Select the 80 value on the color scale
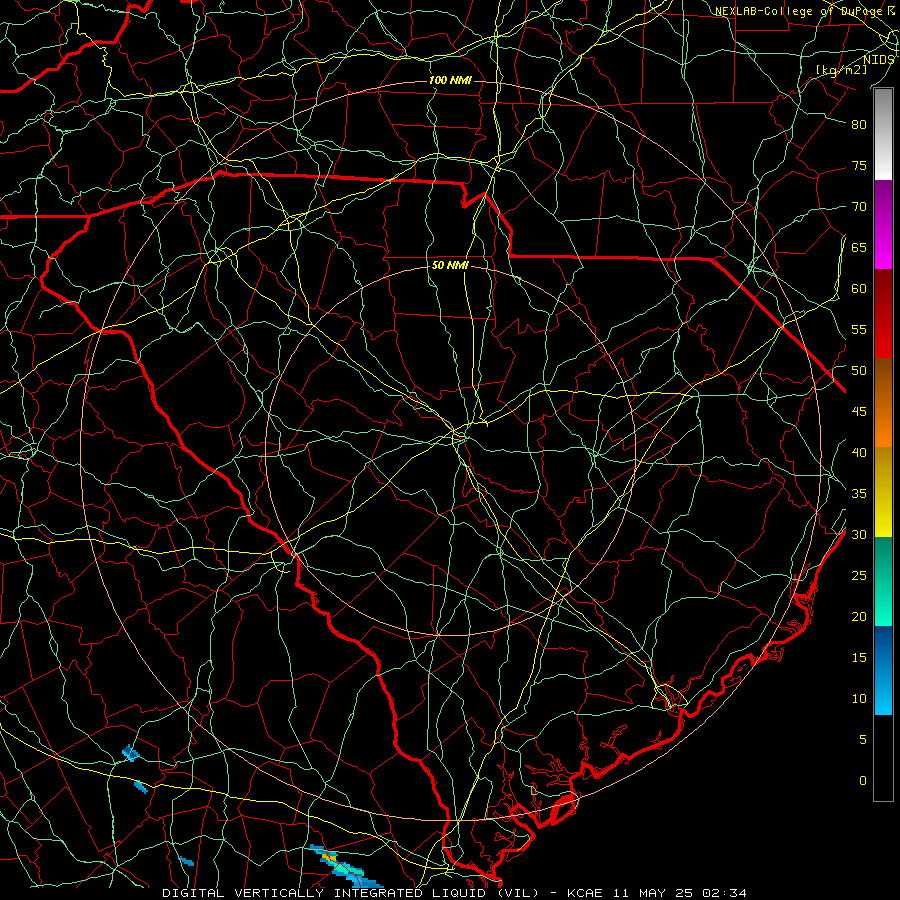900x900 pixels. click(x=859, y=125)
